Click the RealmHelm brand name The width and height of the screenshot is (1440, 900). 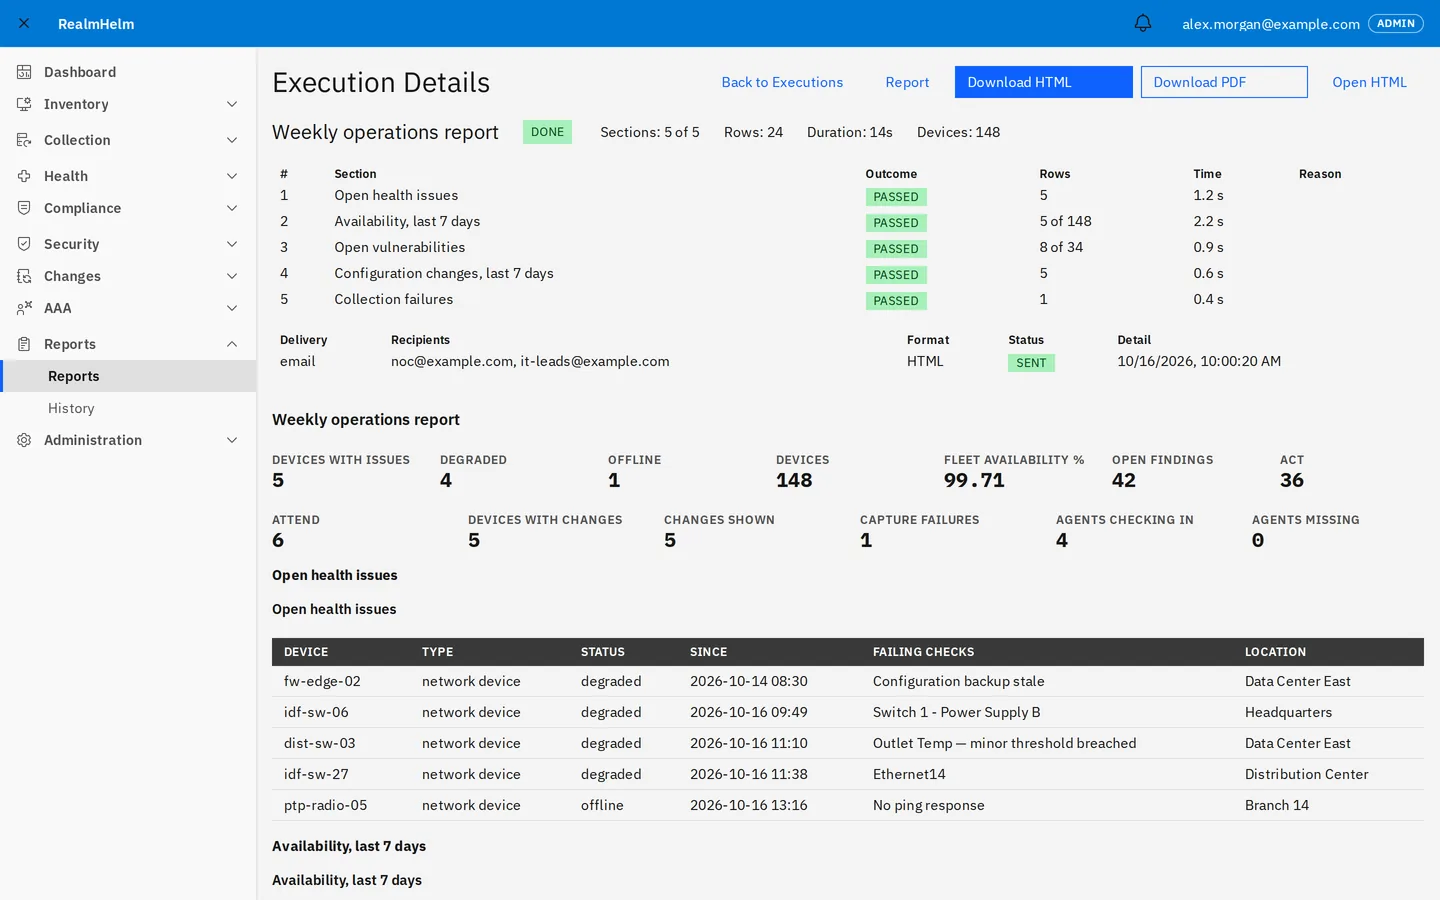pyautogui.click(x=96, y=24)
